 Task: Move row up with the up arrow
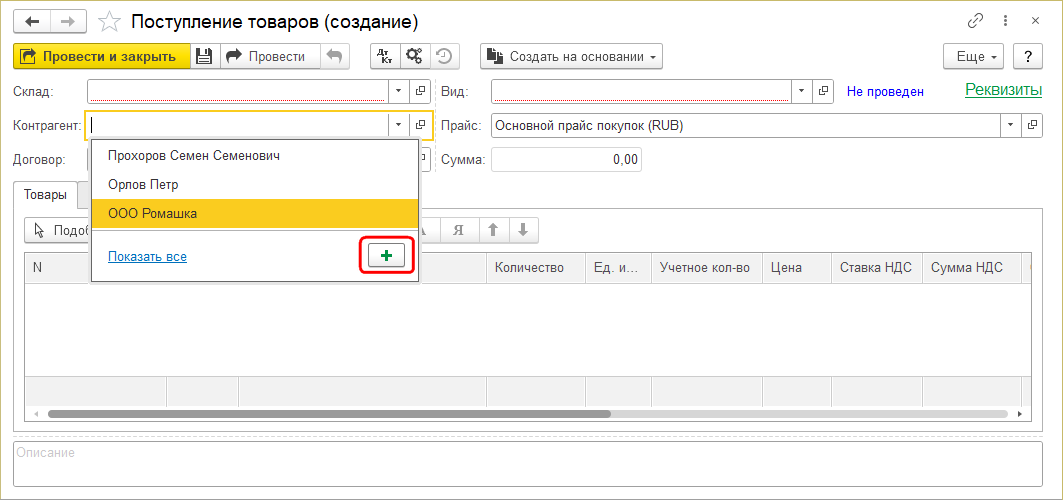(x=492, y=230)
